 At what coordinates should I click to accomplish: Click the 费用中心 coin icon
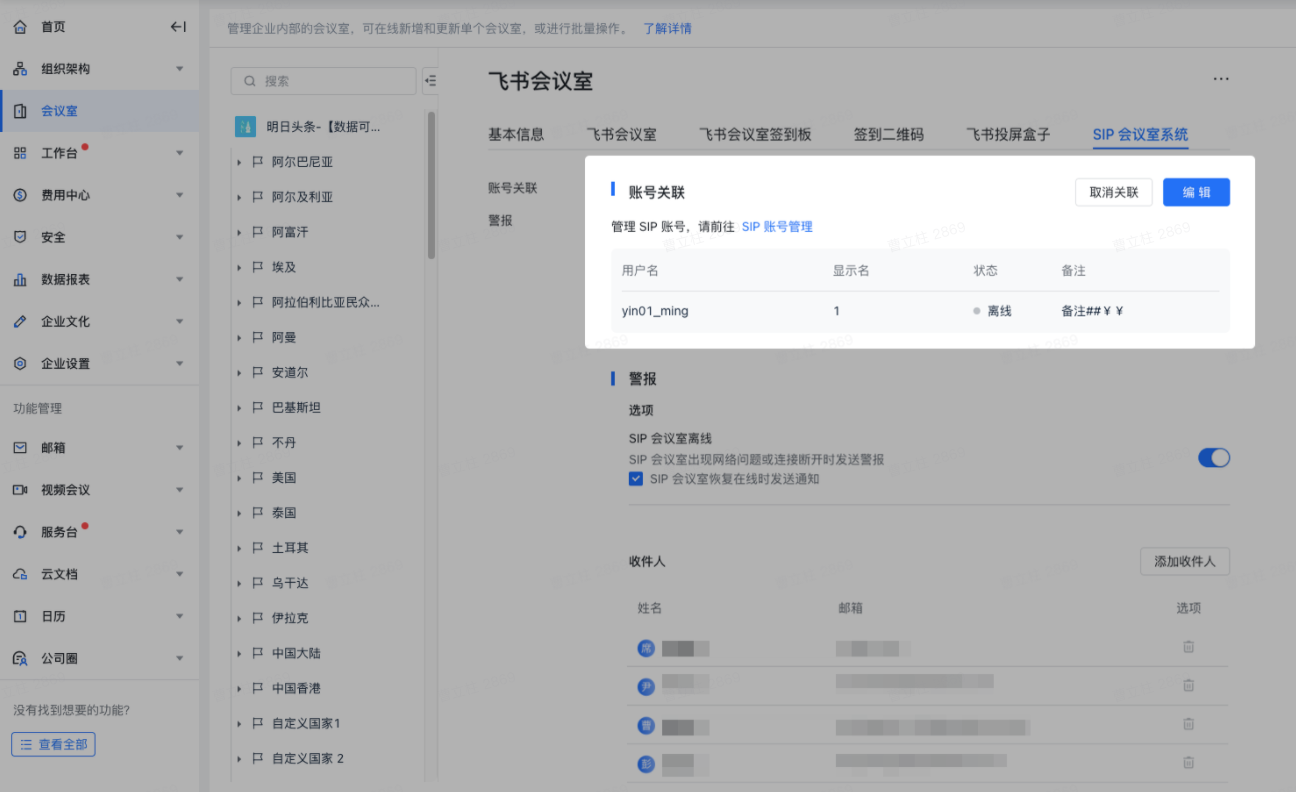(20, 195)
